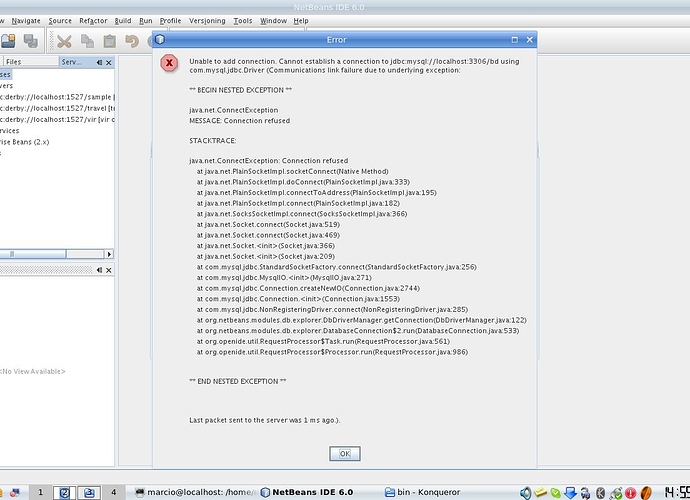Click OK to dismiss the error
Image resolution: width=690 pixels, height=500 pixels.
click(345, 454)
